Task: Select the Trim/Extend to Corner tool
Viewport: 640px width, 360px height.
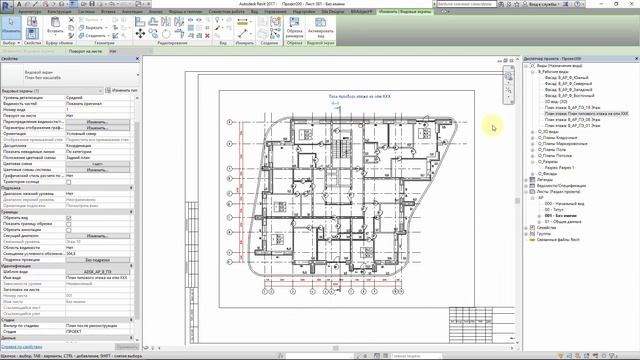Action: pyautogui.click(x=179, y=34)
